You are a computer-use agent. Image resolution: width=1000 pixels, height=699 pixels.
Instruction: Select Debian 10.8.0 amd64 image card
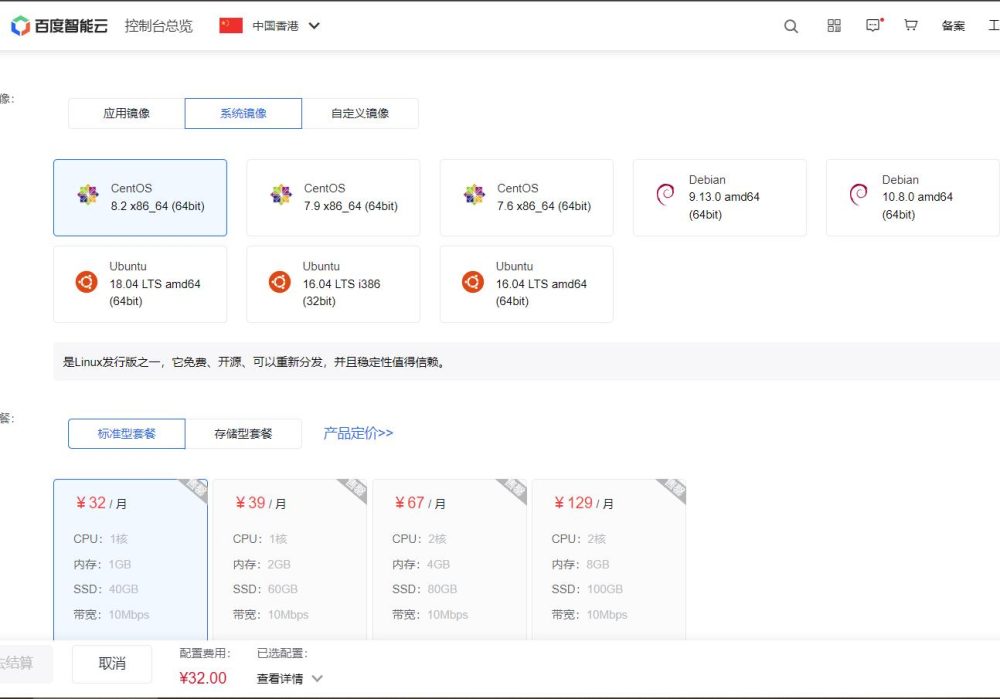click(913, 198)
